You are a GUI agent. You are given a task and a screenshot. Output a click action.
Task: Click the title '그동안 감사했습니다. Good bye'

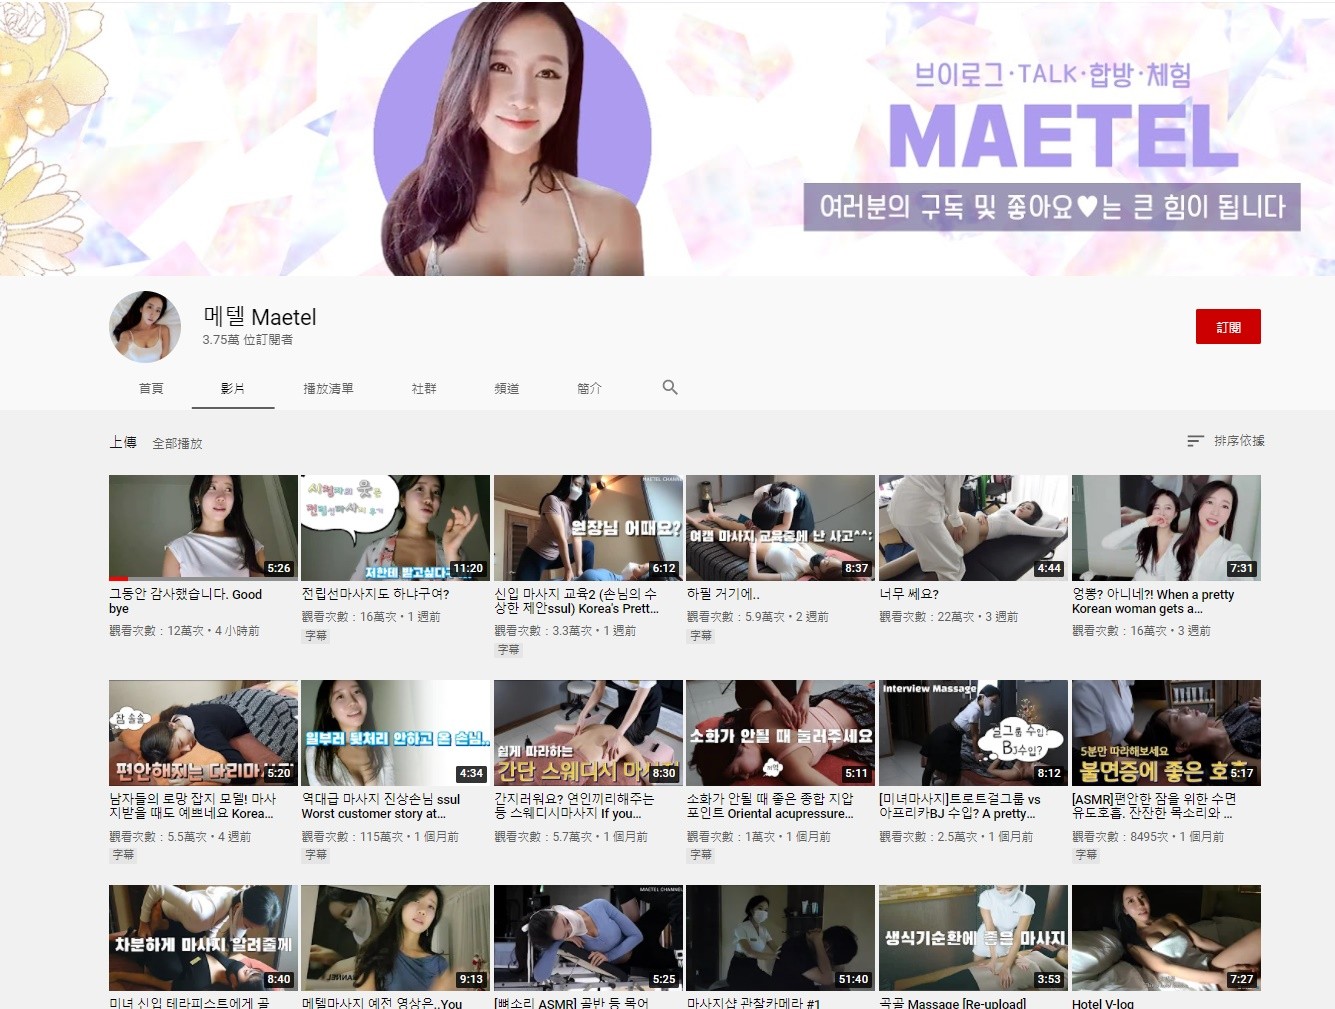(x=186, y=601)
